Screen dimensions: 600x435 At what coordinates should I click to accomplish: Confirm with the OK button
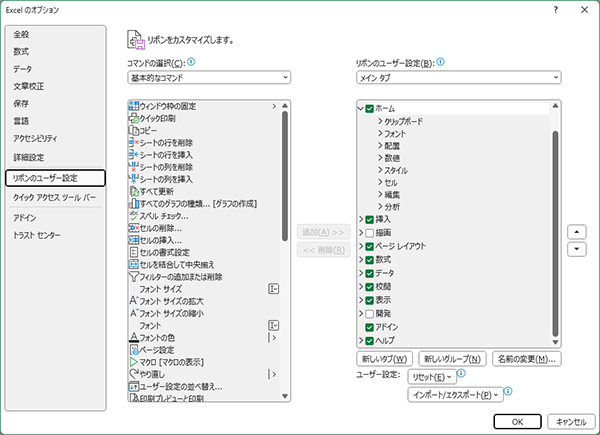click(x=517, y=422)
